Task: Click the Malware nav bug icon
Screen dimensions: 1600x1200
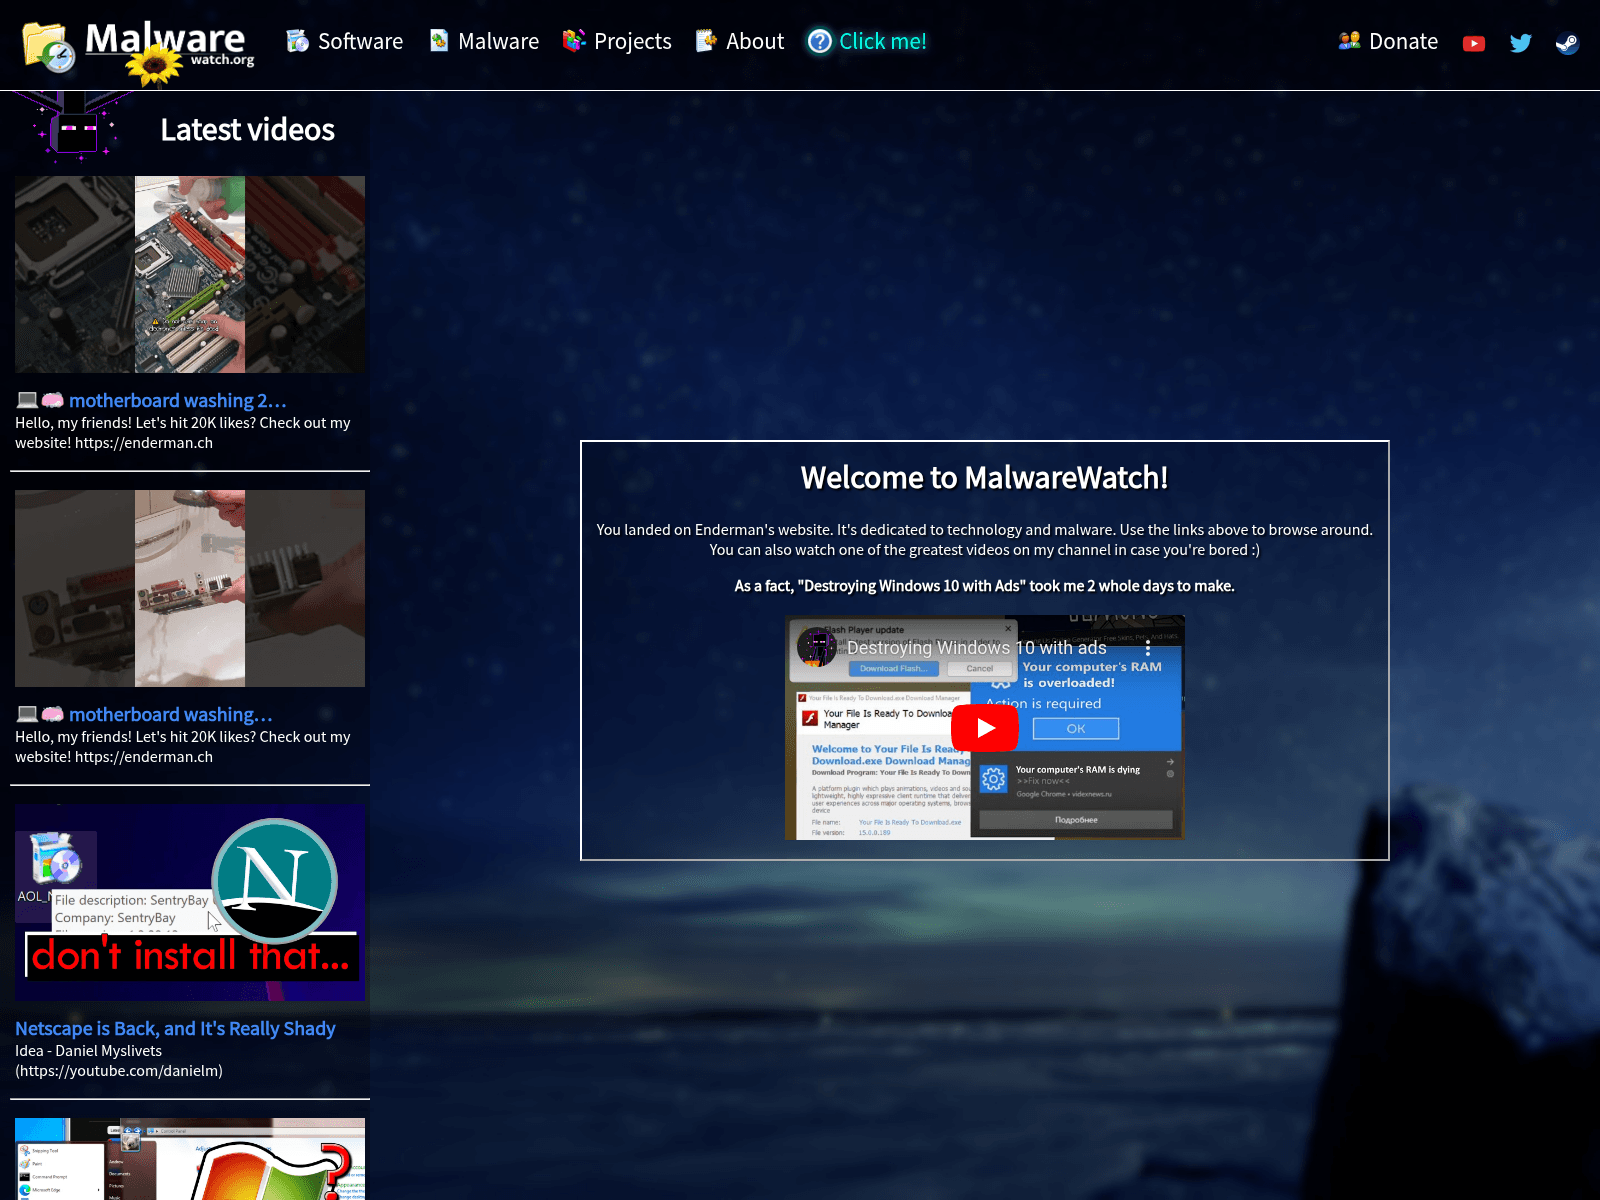Action: click(439, 41)
